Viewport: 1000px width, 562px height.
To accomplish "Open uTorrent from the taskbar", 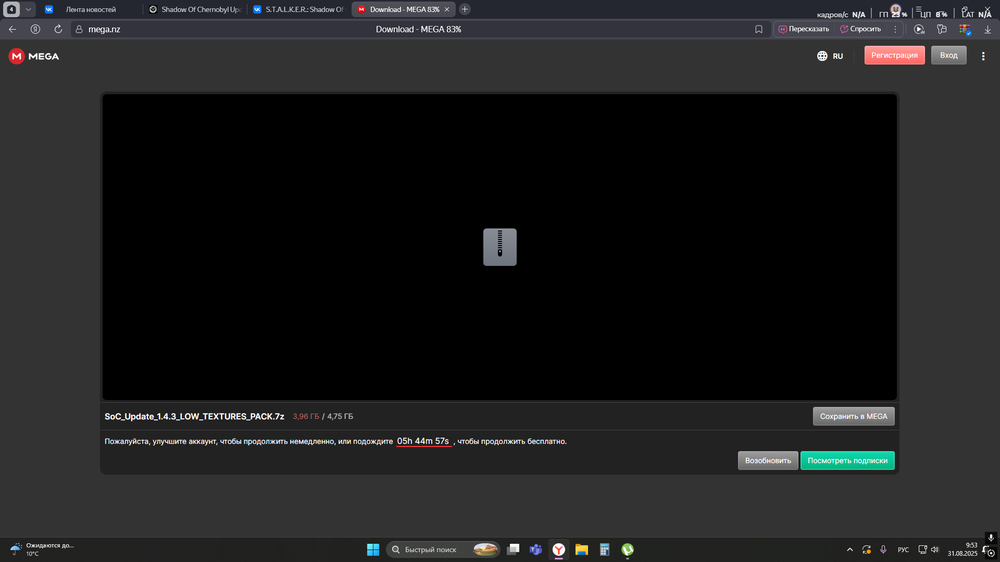I will click(x=628, y=549).
